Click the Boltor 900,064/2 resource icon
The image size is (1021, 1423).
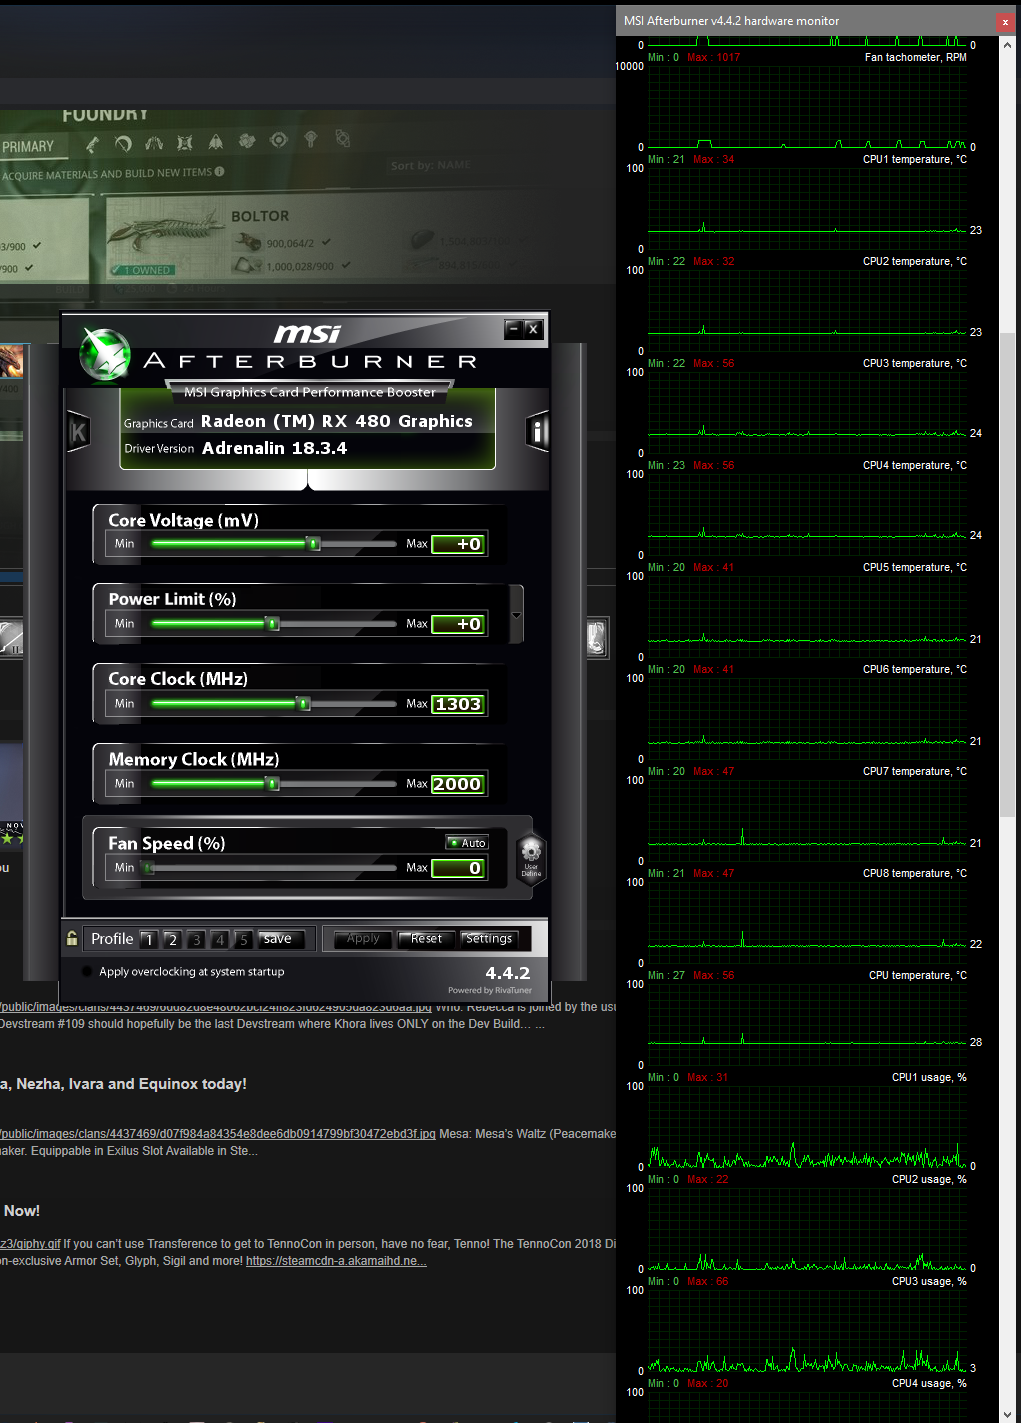click(247, 241)
